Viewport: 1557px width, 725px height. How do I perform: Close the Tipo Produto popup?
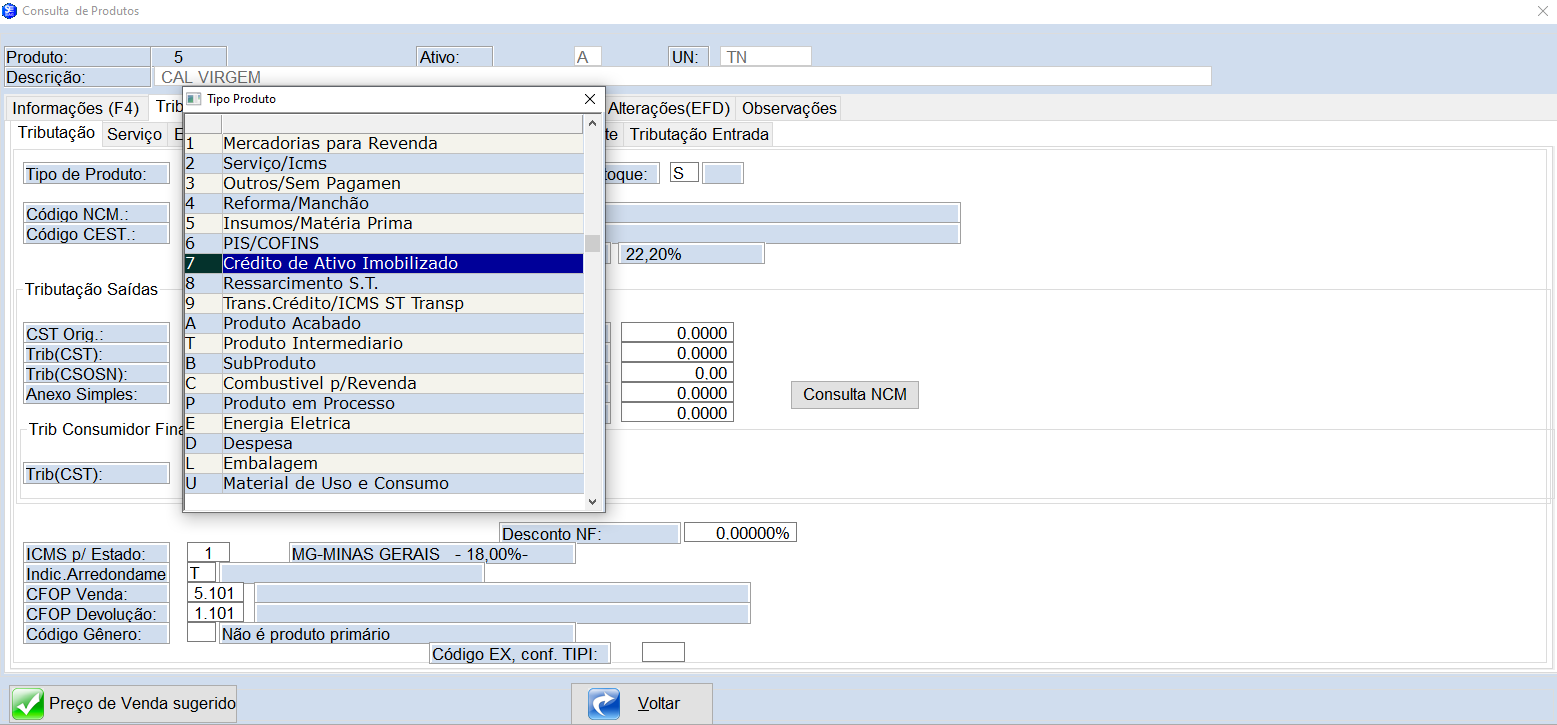590,99
